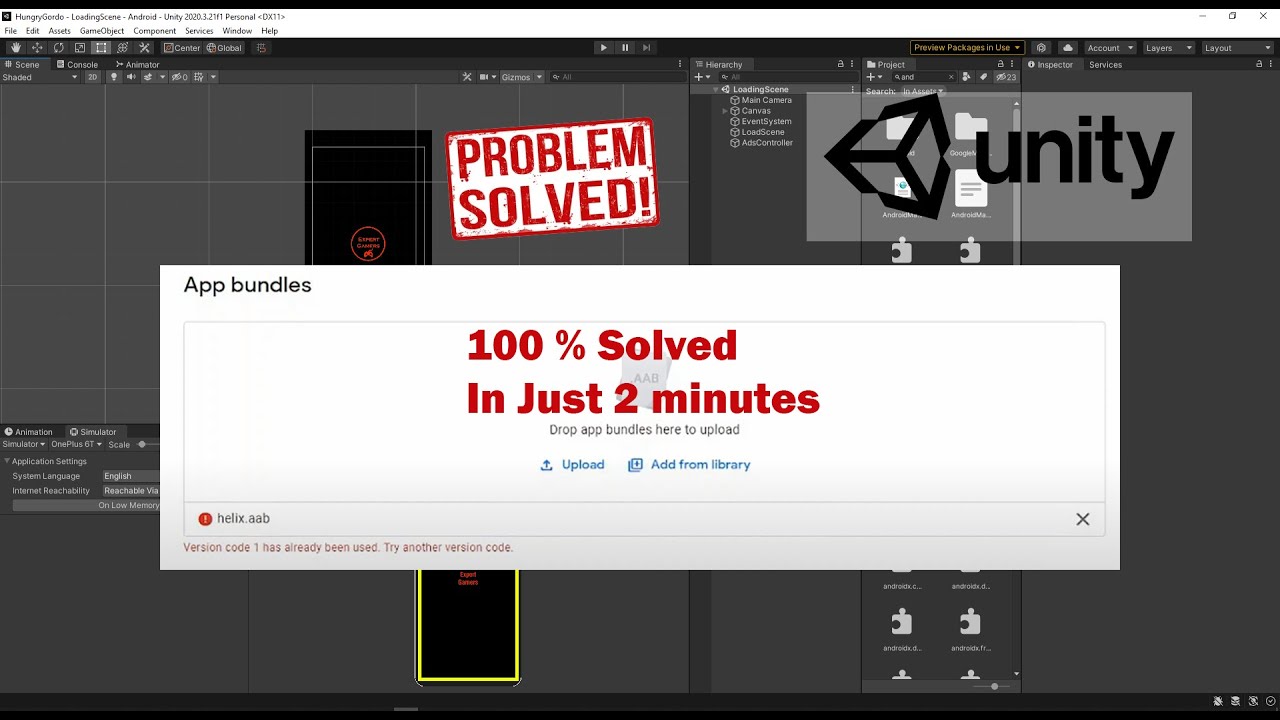Open the Layout dropdown
The height and width of the screenshot is (720, 1280).
click(x=1237, y=48)
